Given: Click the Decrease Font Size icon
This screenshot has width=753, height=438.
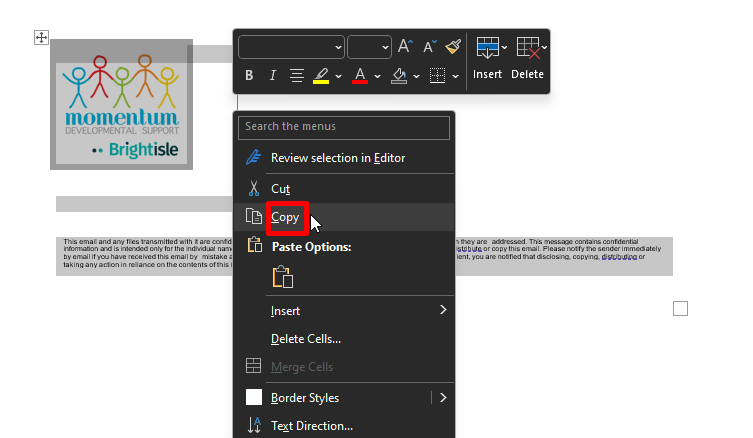Looking at the screenshot, I should 429,46.
